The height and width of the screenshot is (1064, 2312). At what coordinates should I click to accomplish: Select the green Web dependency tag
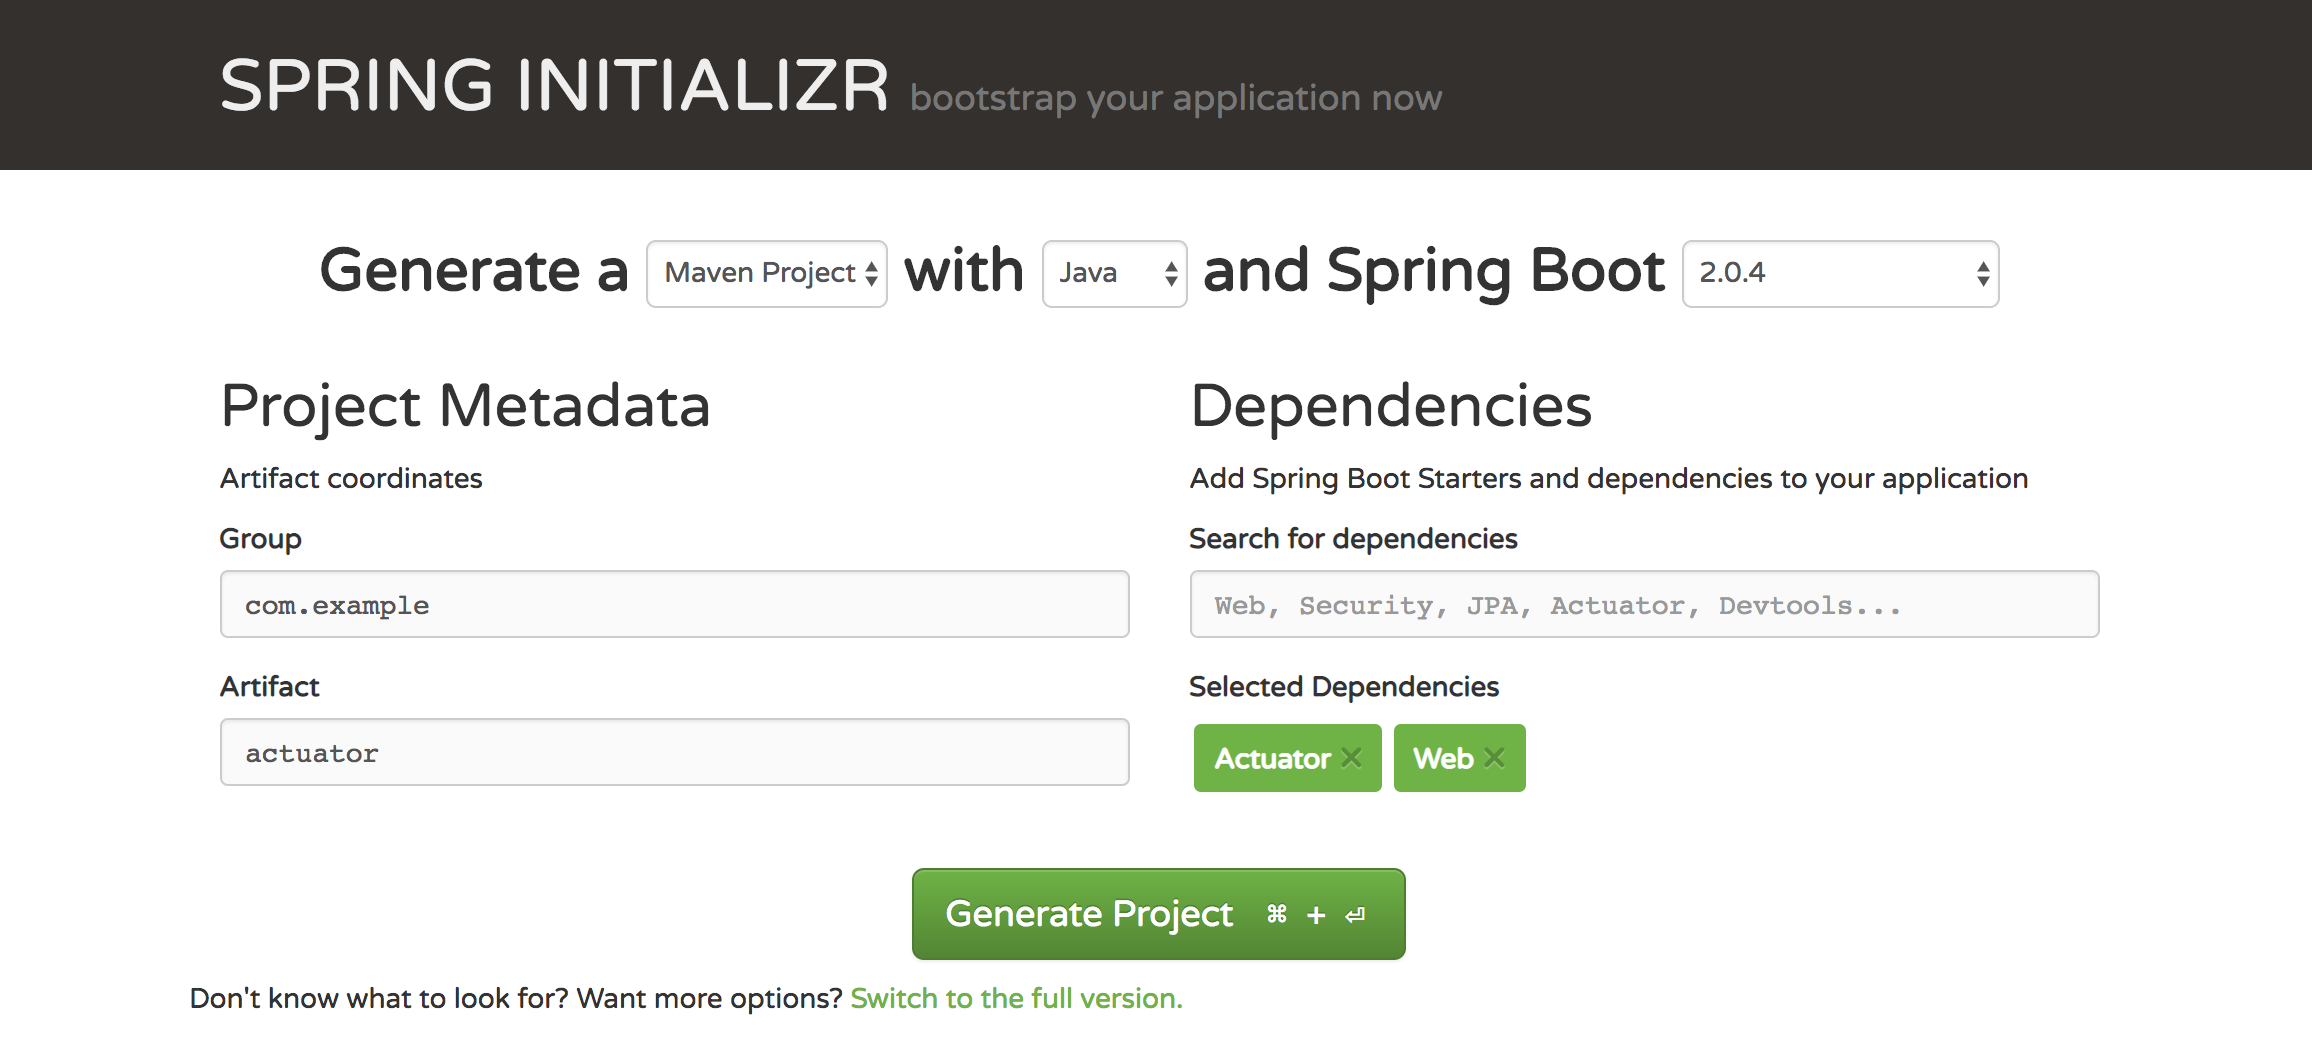pos(1441,758)
